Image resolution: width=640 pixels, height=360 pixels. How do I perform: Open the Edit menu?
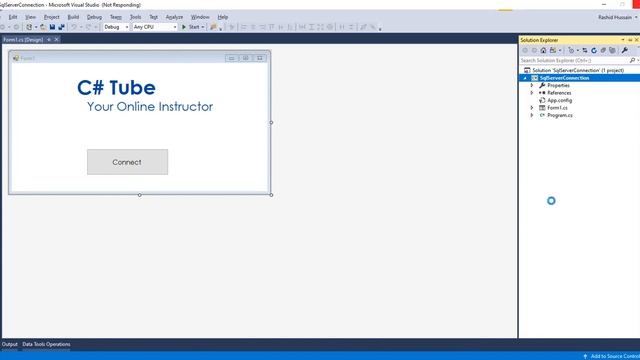tap(13, 17)
